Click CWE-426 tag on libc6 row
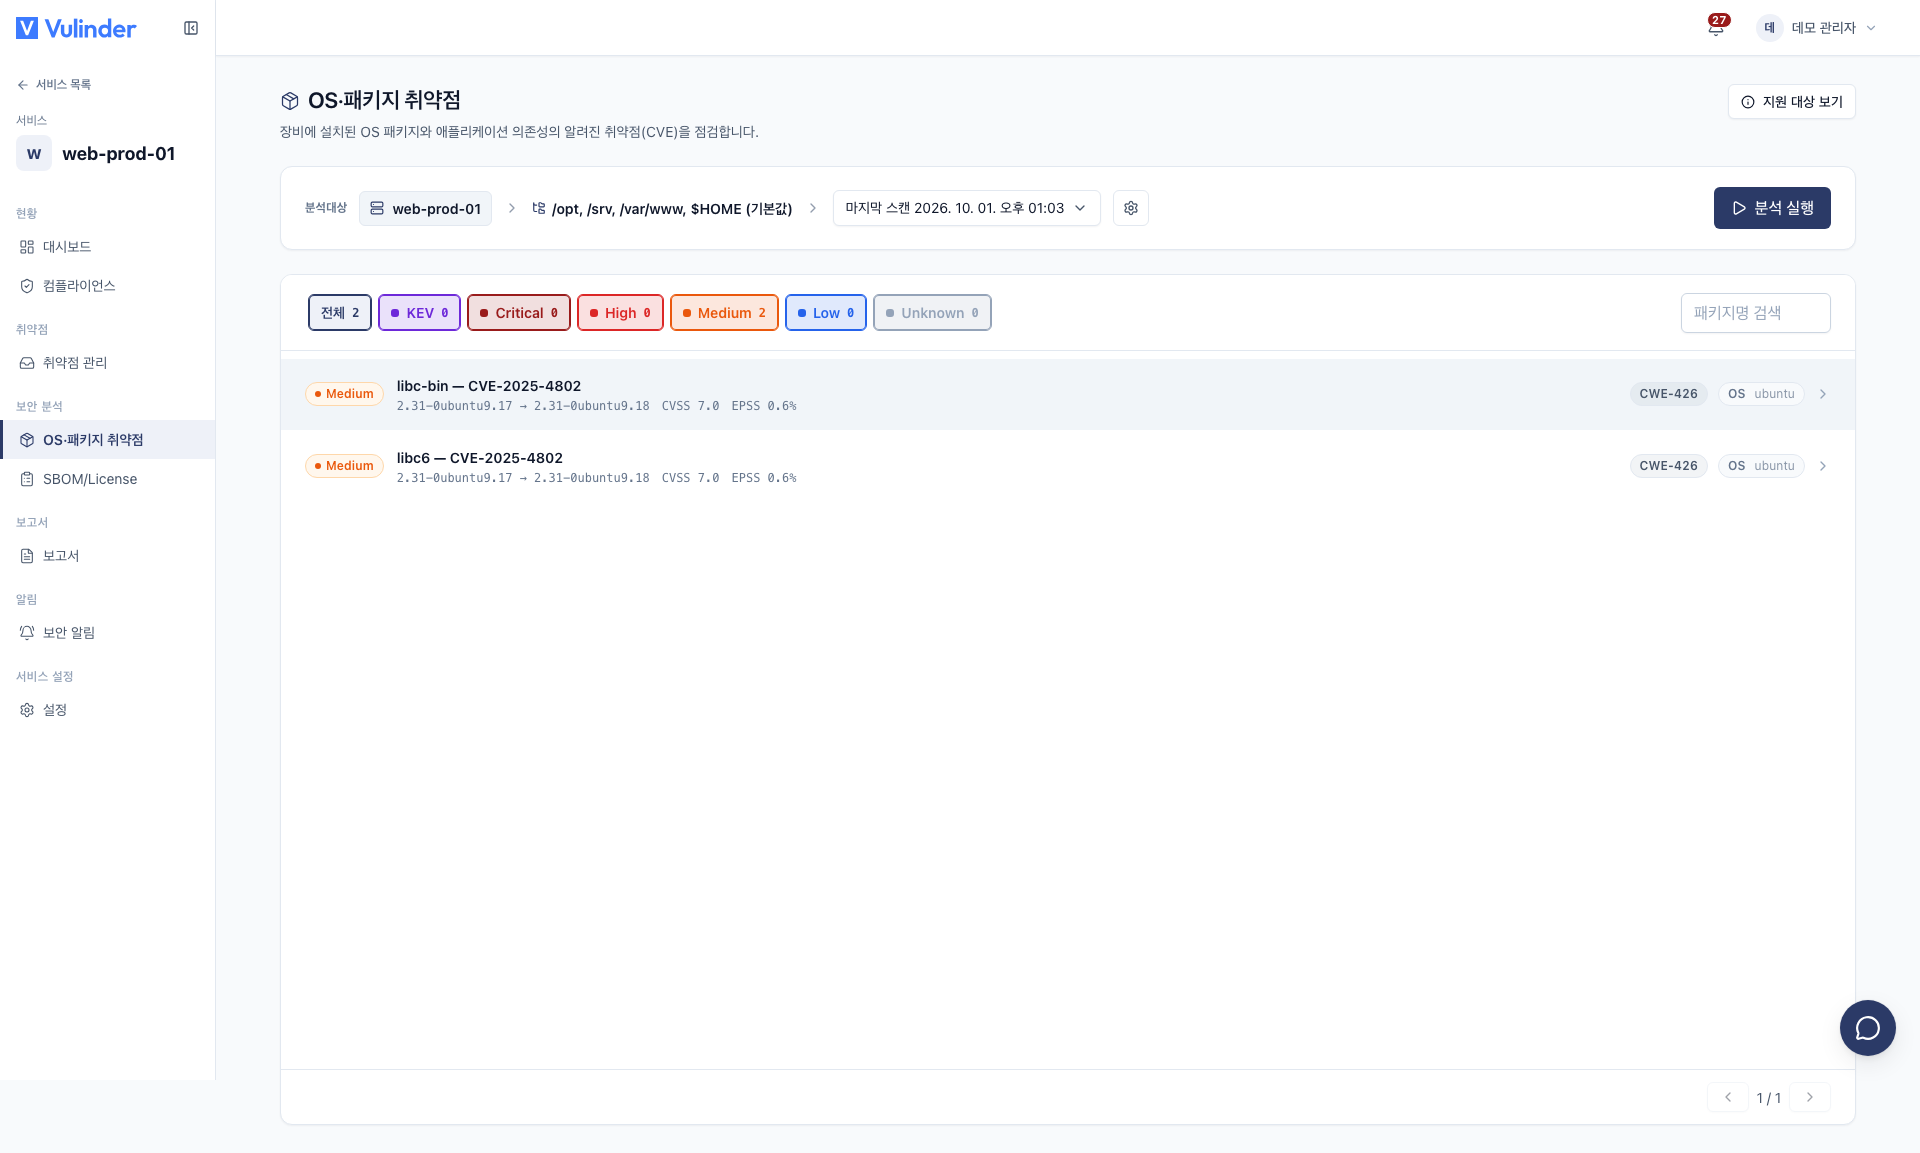The width and height of the screenshot is (1920, 1153). (1668, 466)
